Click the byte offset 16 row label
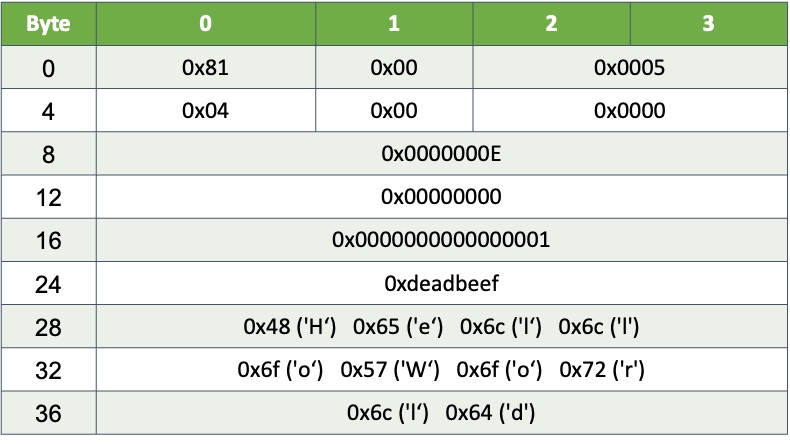The image size is (790, 444). [x=48, y=240]
